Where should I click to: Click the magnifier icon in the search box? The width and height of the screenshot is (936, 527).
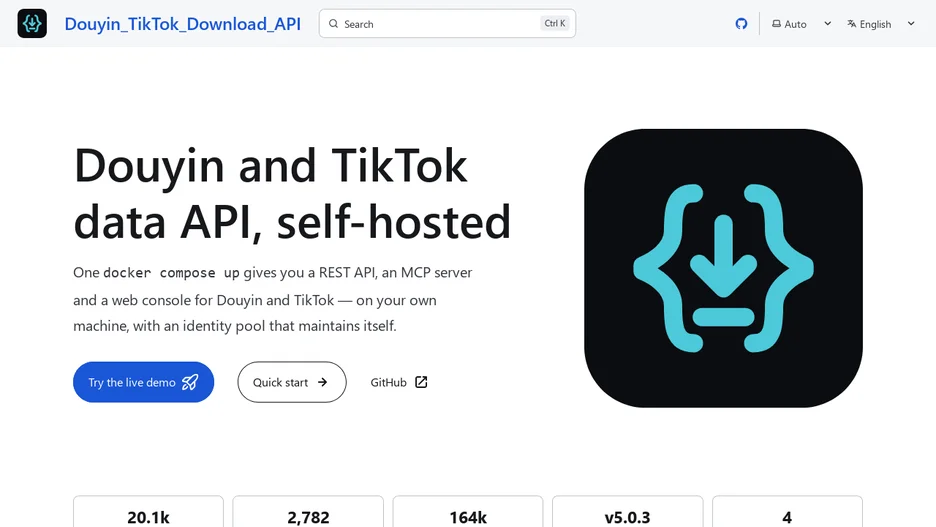[x=334, y=24]
